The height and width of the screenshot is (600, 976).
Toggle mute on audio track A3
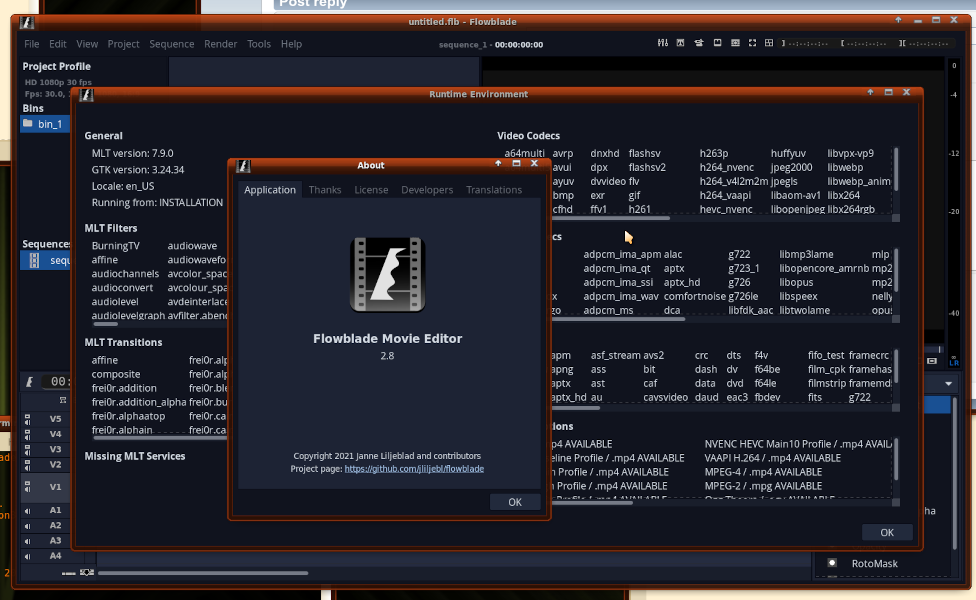click(27, 541)
